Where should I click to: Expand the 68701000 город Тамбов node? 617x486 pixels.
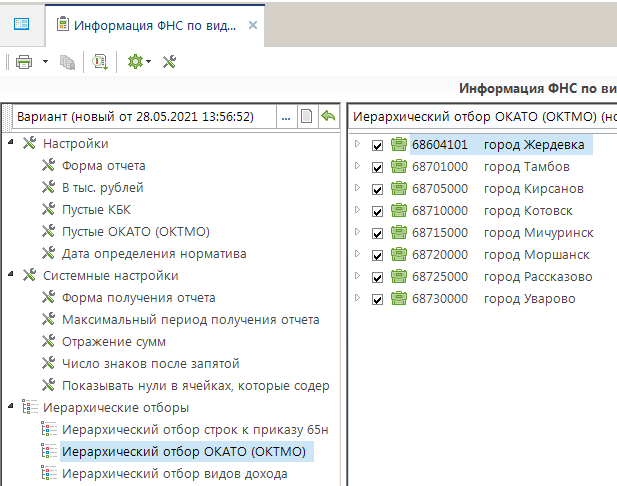[x=357, y=166]
